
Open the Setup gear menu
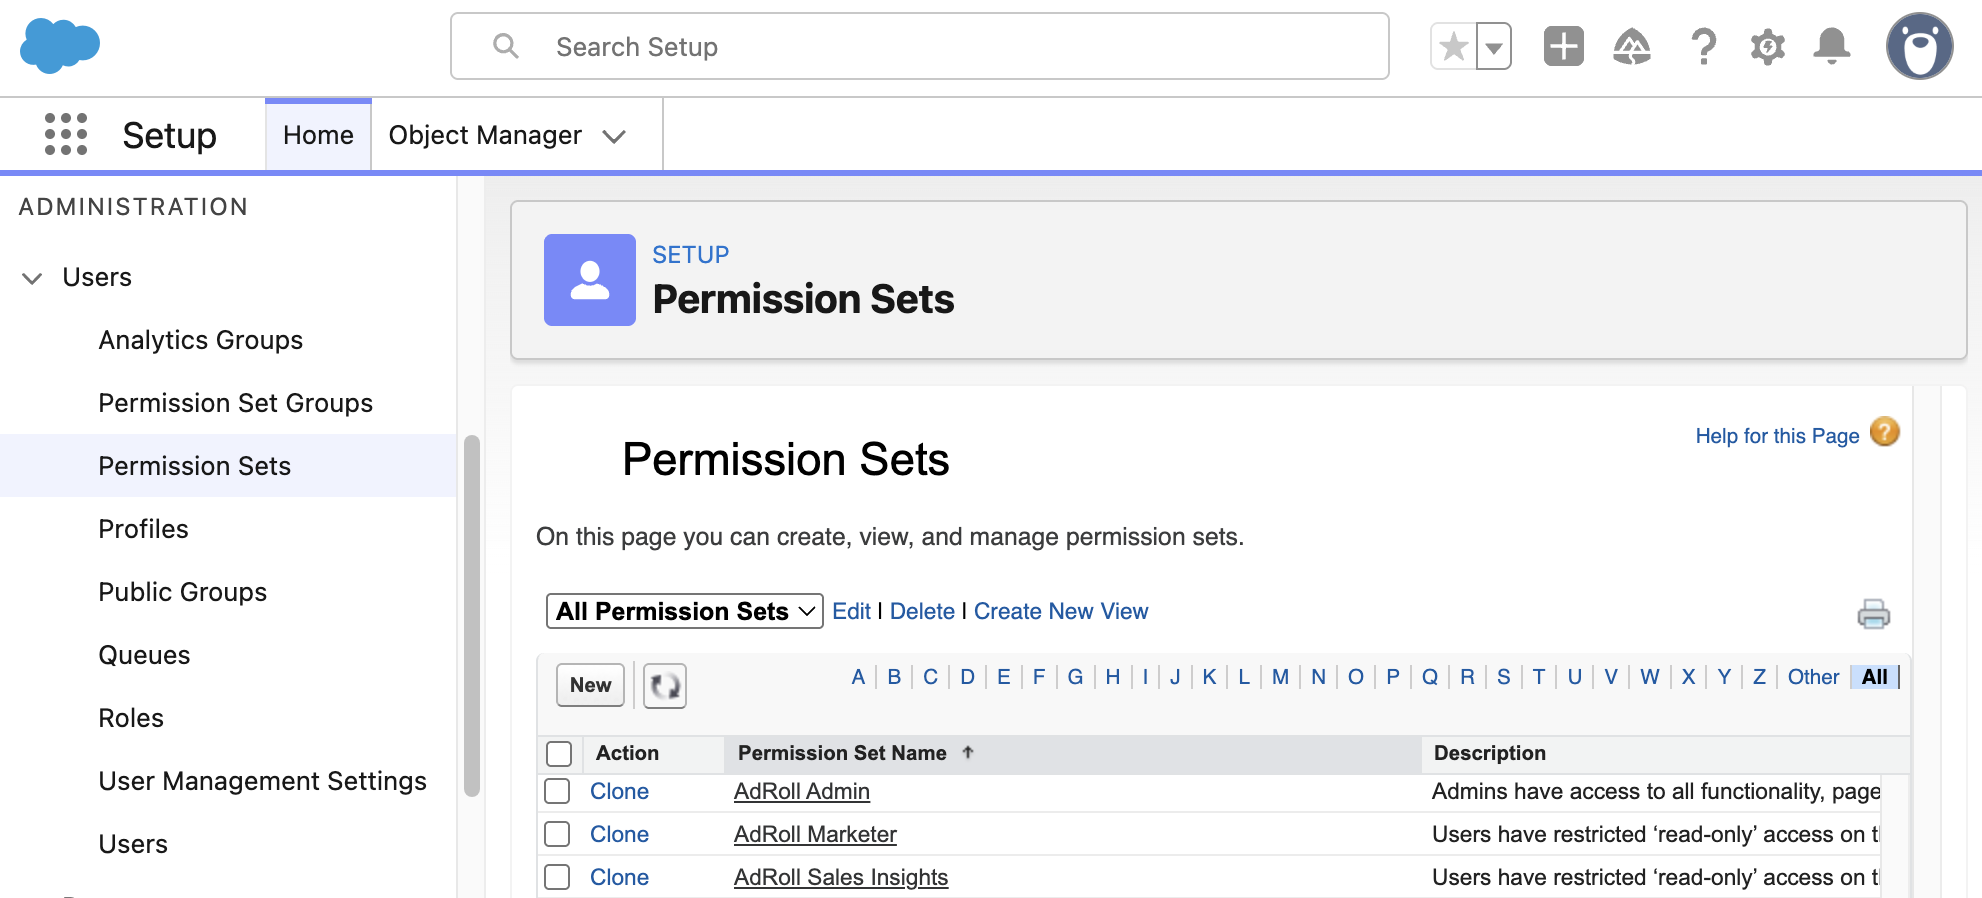[x=1767, y=46]
